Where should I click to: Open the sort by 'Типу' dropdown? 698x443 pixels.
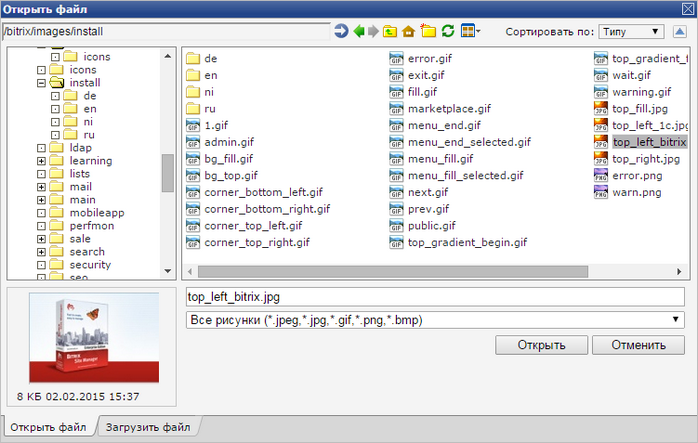point(631,32)
